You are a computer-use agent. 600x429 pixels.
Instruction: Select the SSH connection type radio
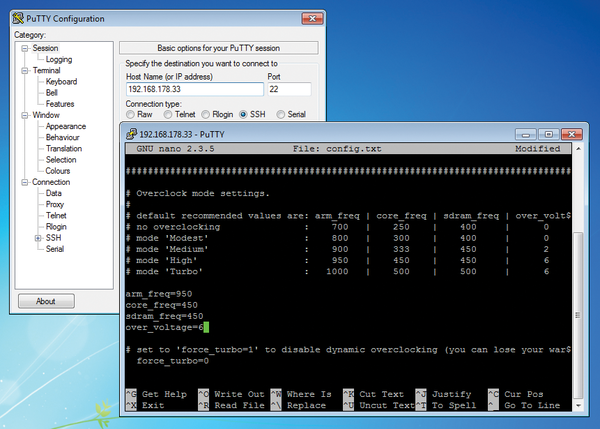click(x=243, y=114)
